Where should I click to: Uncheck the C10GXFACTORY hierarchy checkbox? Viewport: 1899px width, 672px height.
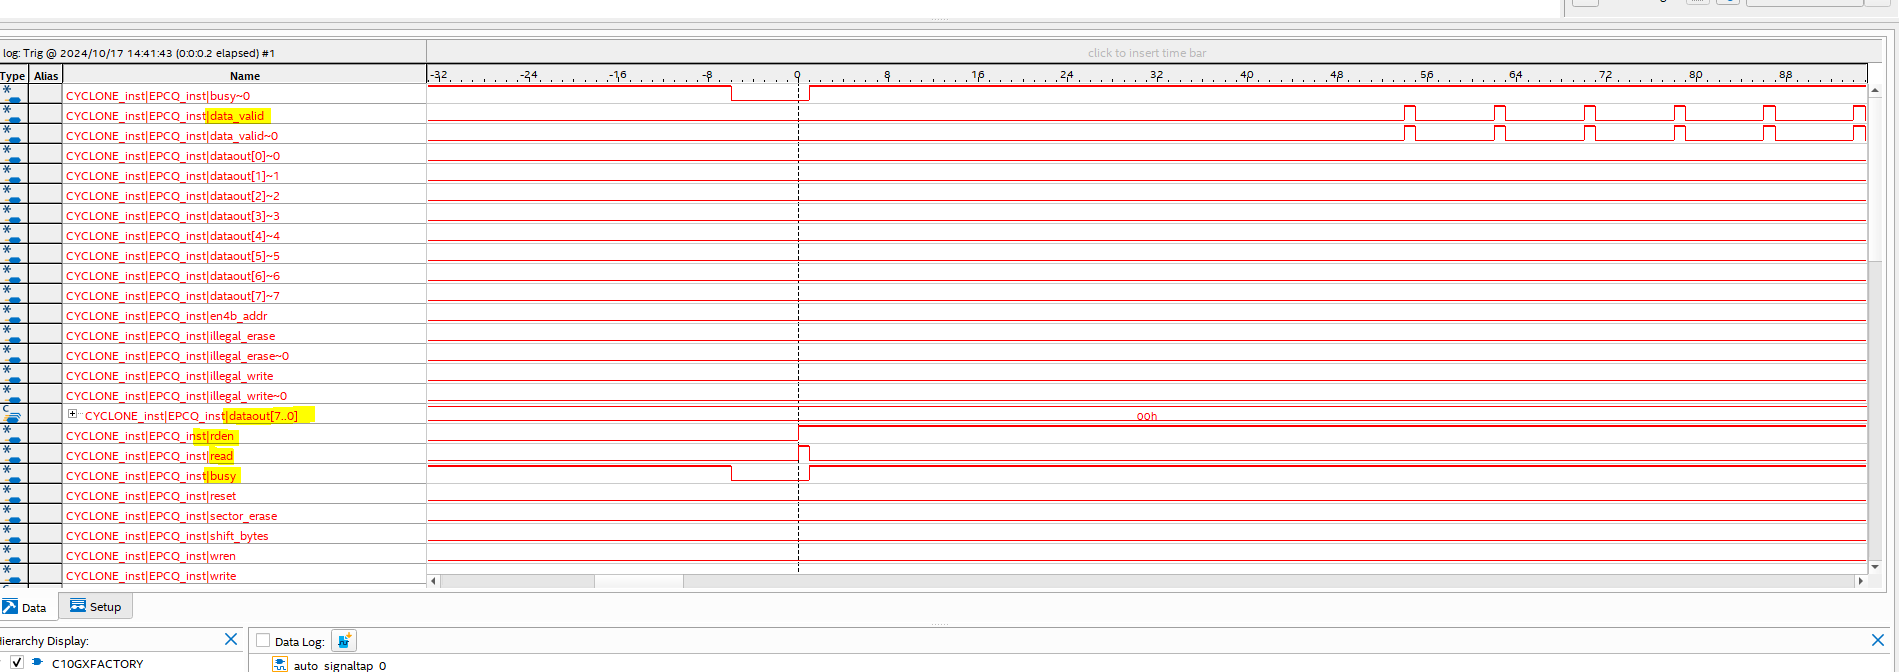[16, 662]
